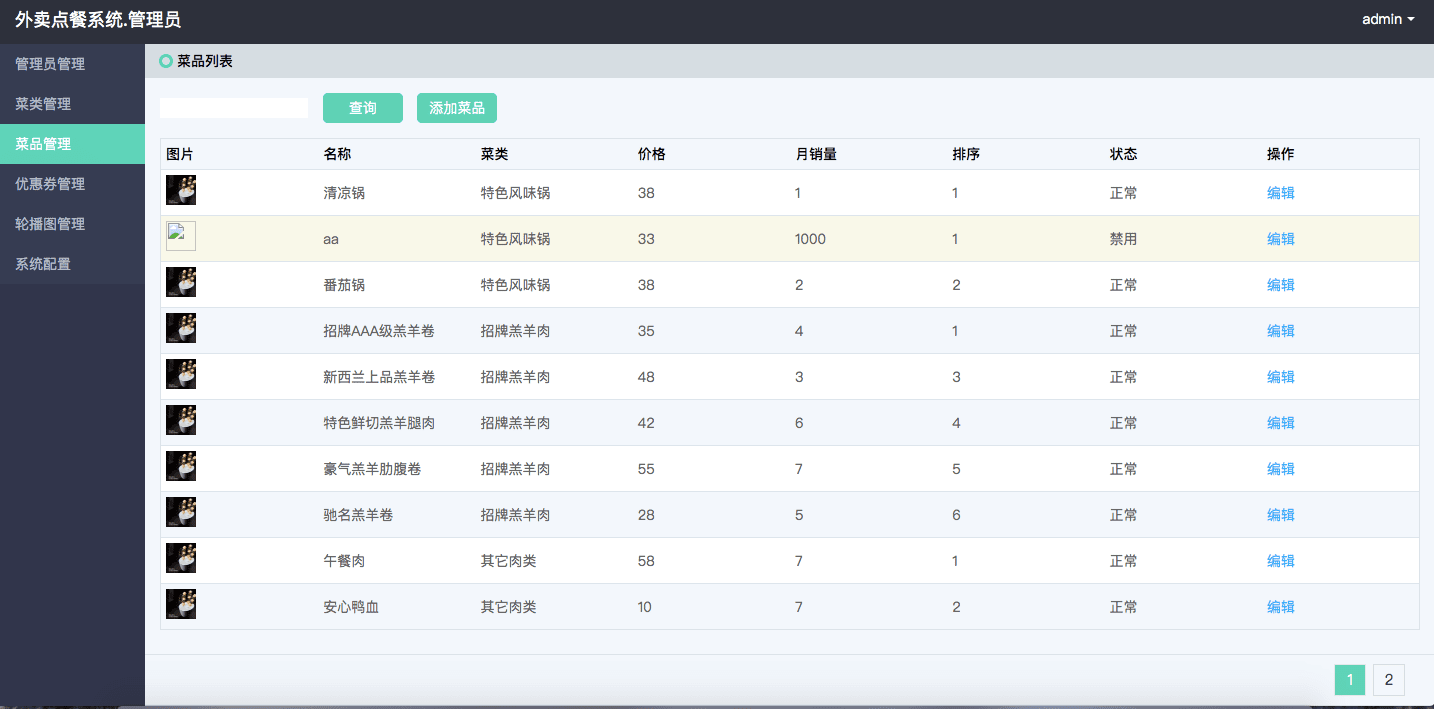Click 编辑 for 安心鸭血
1434x709 pixels.
pyautogui.click(x=1280, y=607)
